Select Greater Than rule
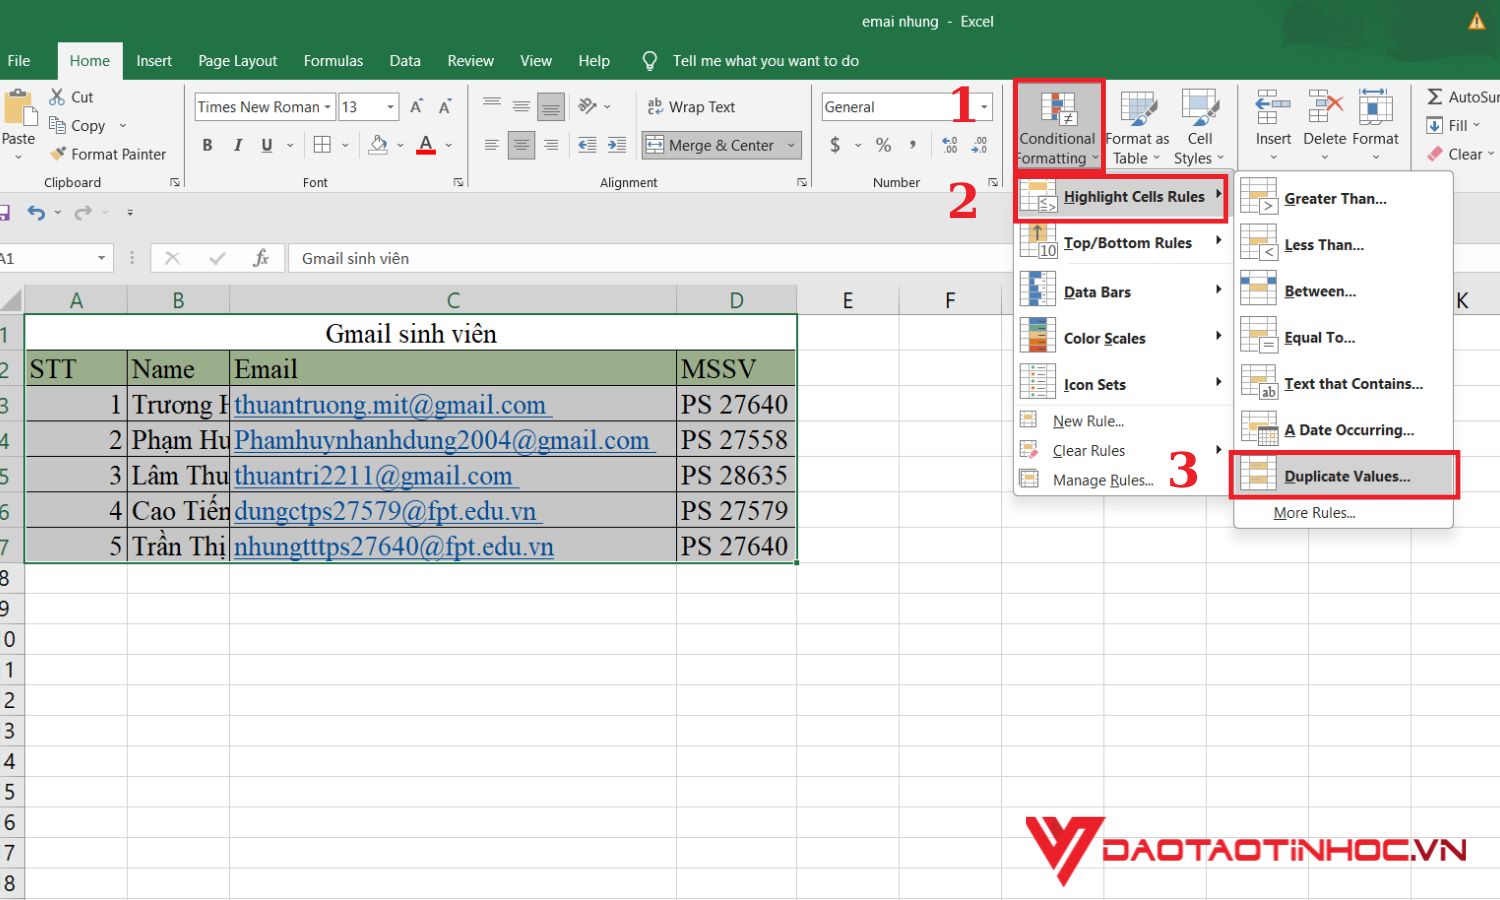The height and width of the screenshot is (900, 1500). coord(1343,198)
